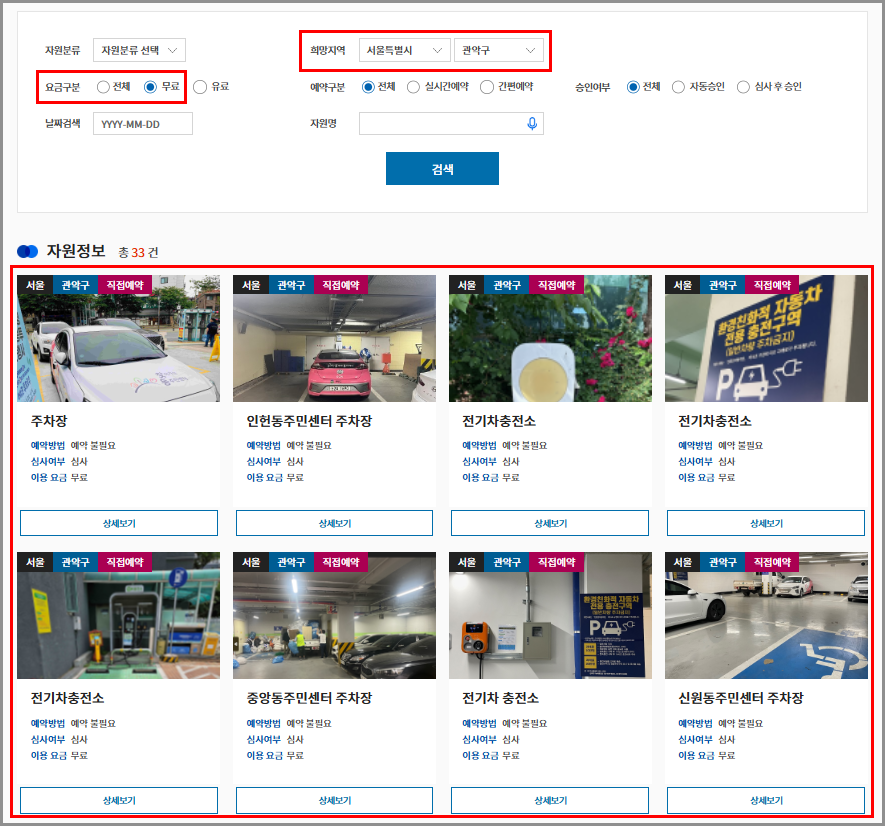Click the 자원명 text input field
885x826 pixels.
[x=440, y=123]
